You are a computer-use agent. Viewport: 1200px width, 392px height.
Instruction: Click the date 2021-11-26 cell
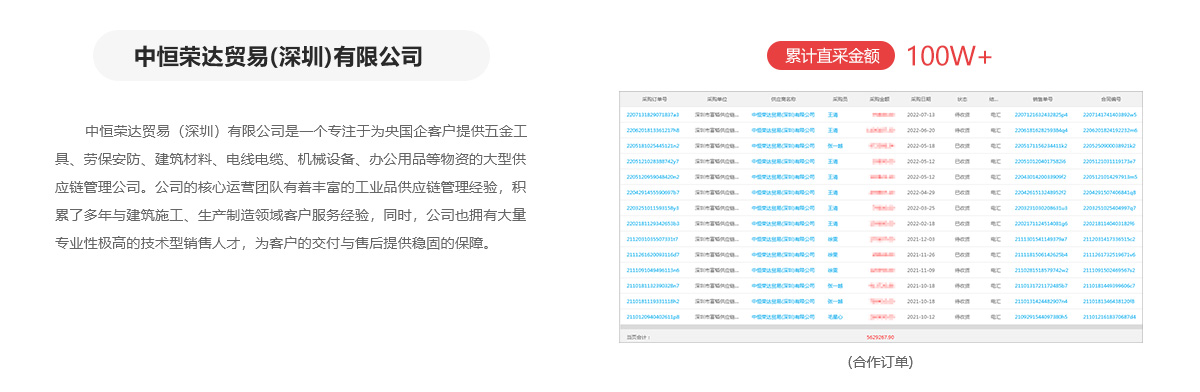pos(920,254)
